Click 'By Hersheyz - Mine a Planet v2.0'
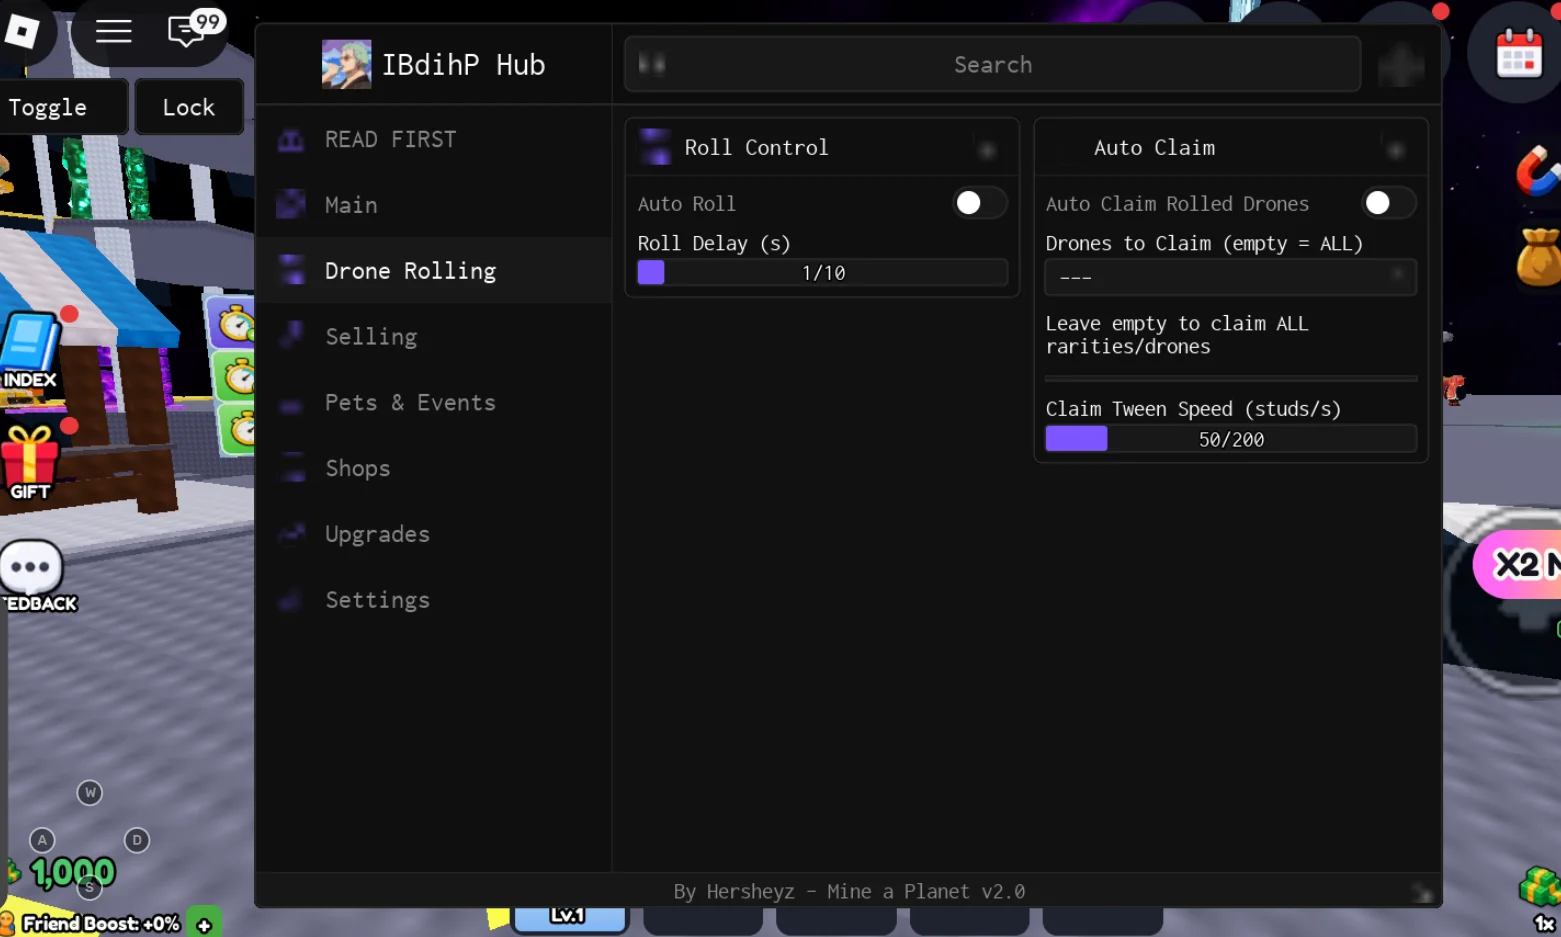 (849, 891)
